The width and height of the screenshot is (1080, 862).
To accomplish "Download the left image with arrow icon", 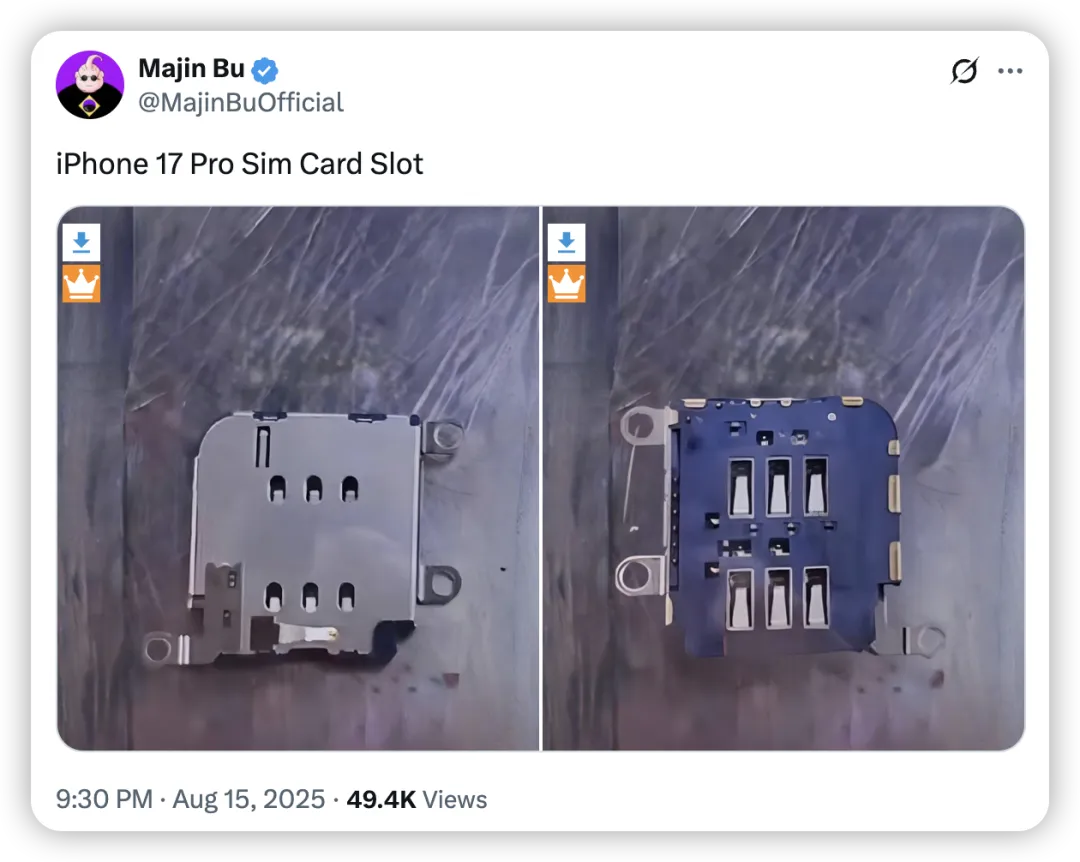I will tap(81, 243).
